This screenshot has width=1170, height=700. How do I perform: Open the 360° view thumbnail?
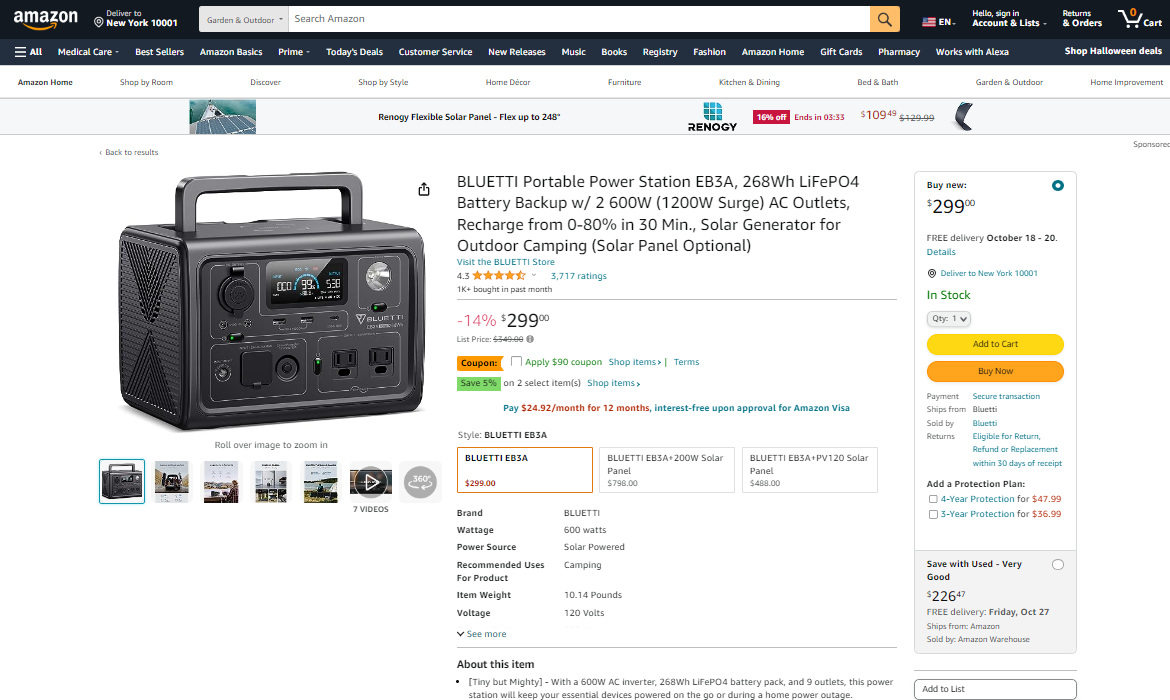[x=420, y=481]
